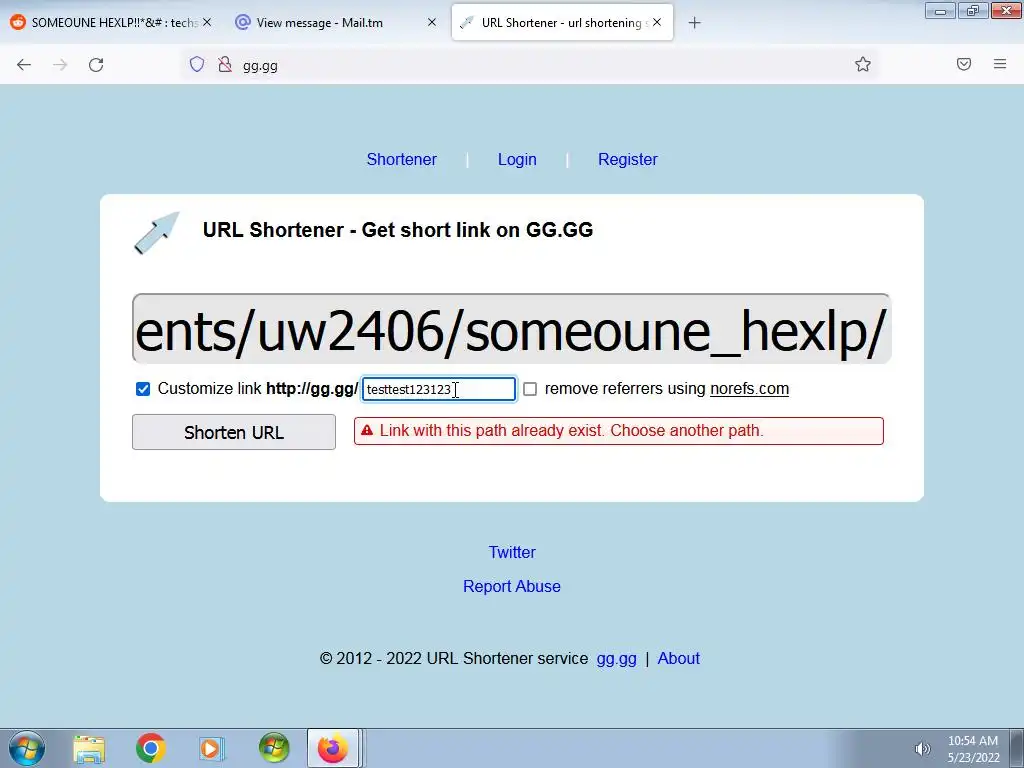Enable the remove referrers checkbox

tap(530, 389)
